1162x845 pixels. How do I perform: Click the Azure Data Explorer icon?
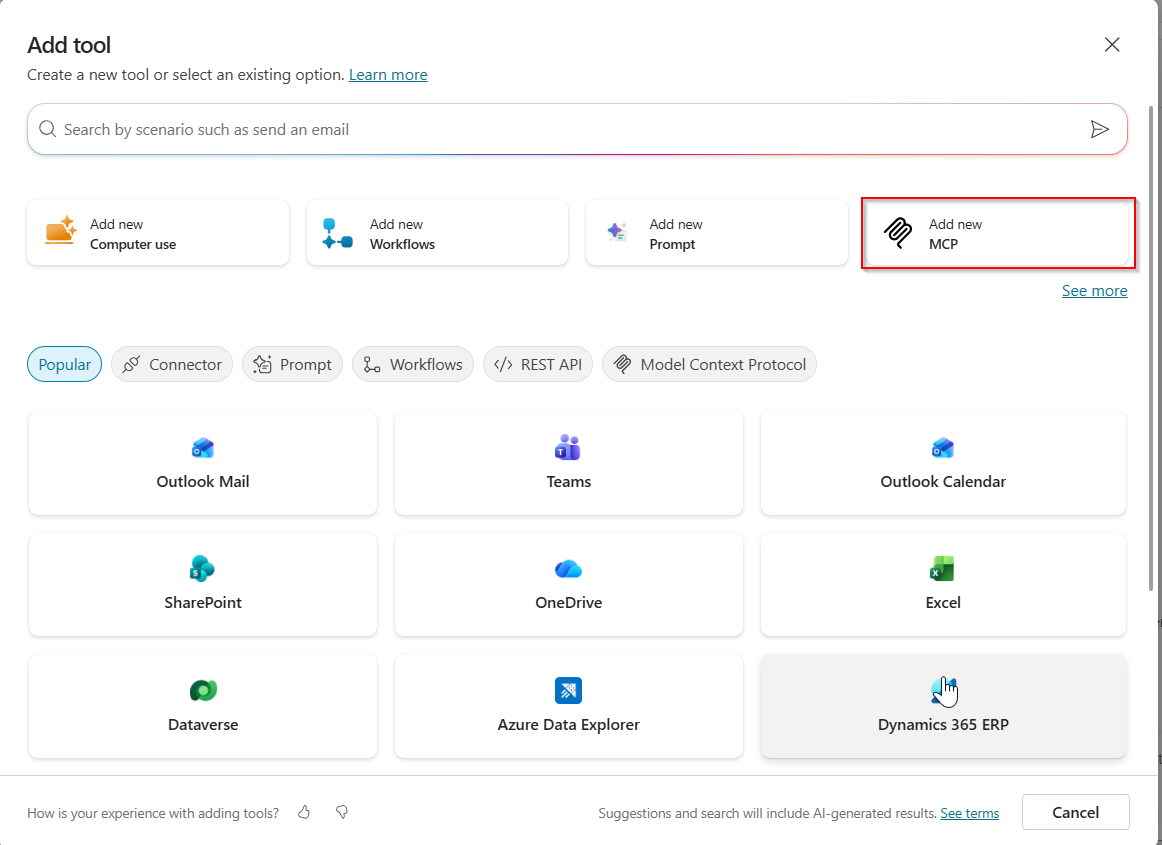click(x=568, y=690)
